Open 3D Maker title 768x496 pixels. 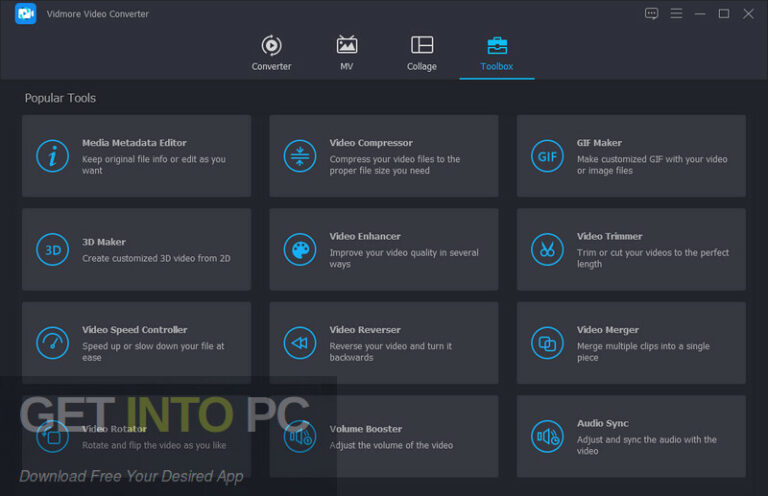[104, 242]
